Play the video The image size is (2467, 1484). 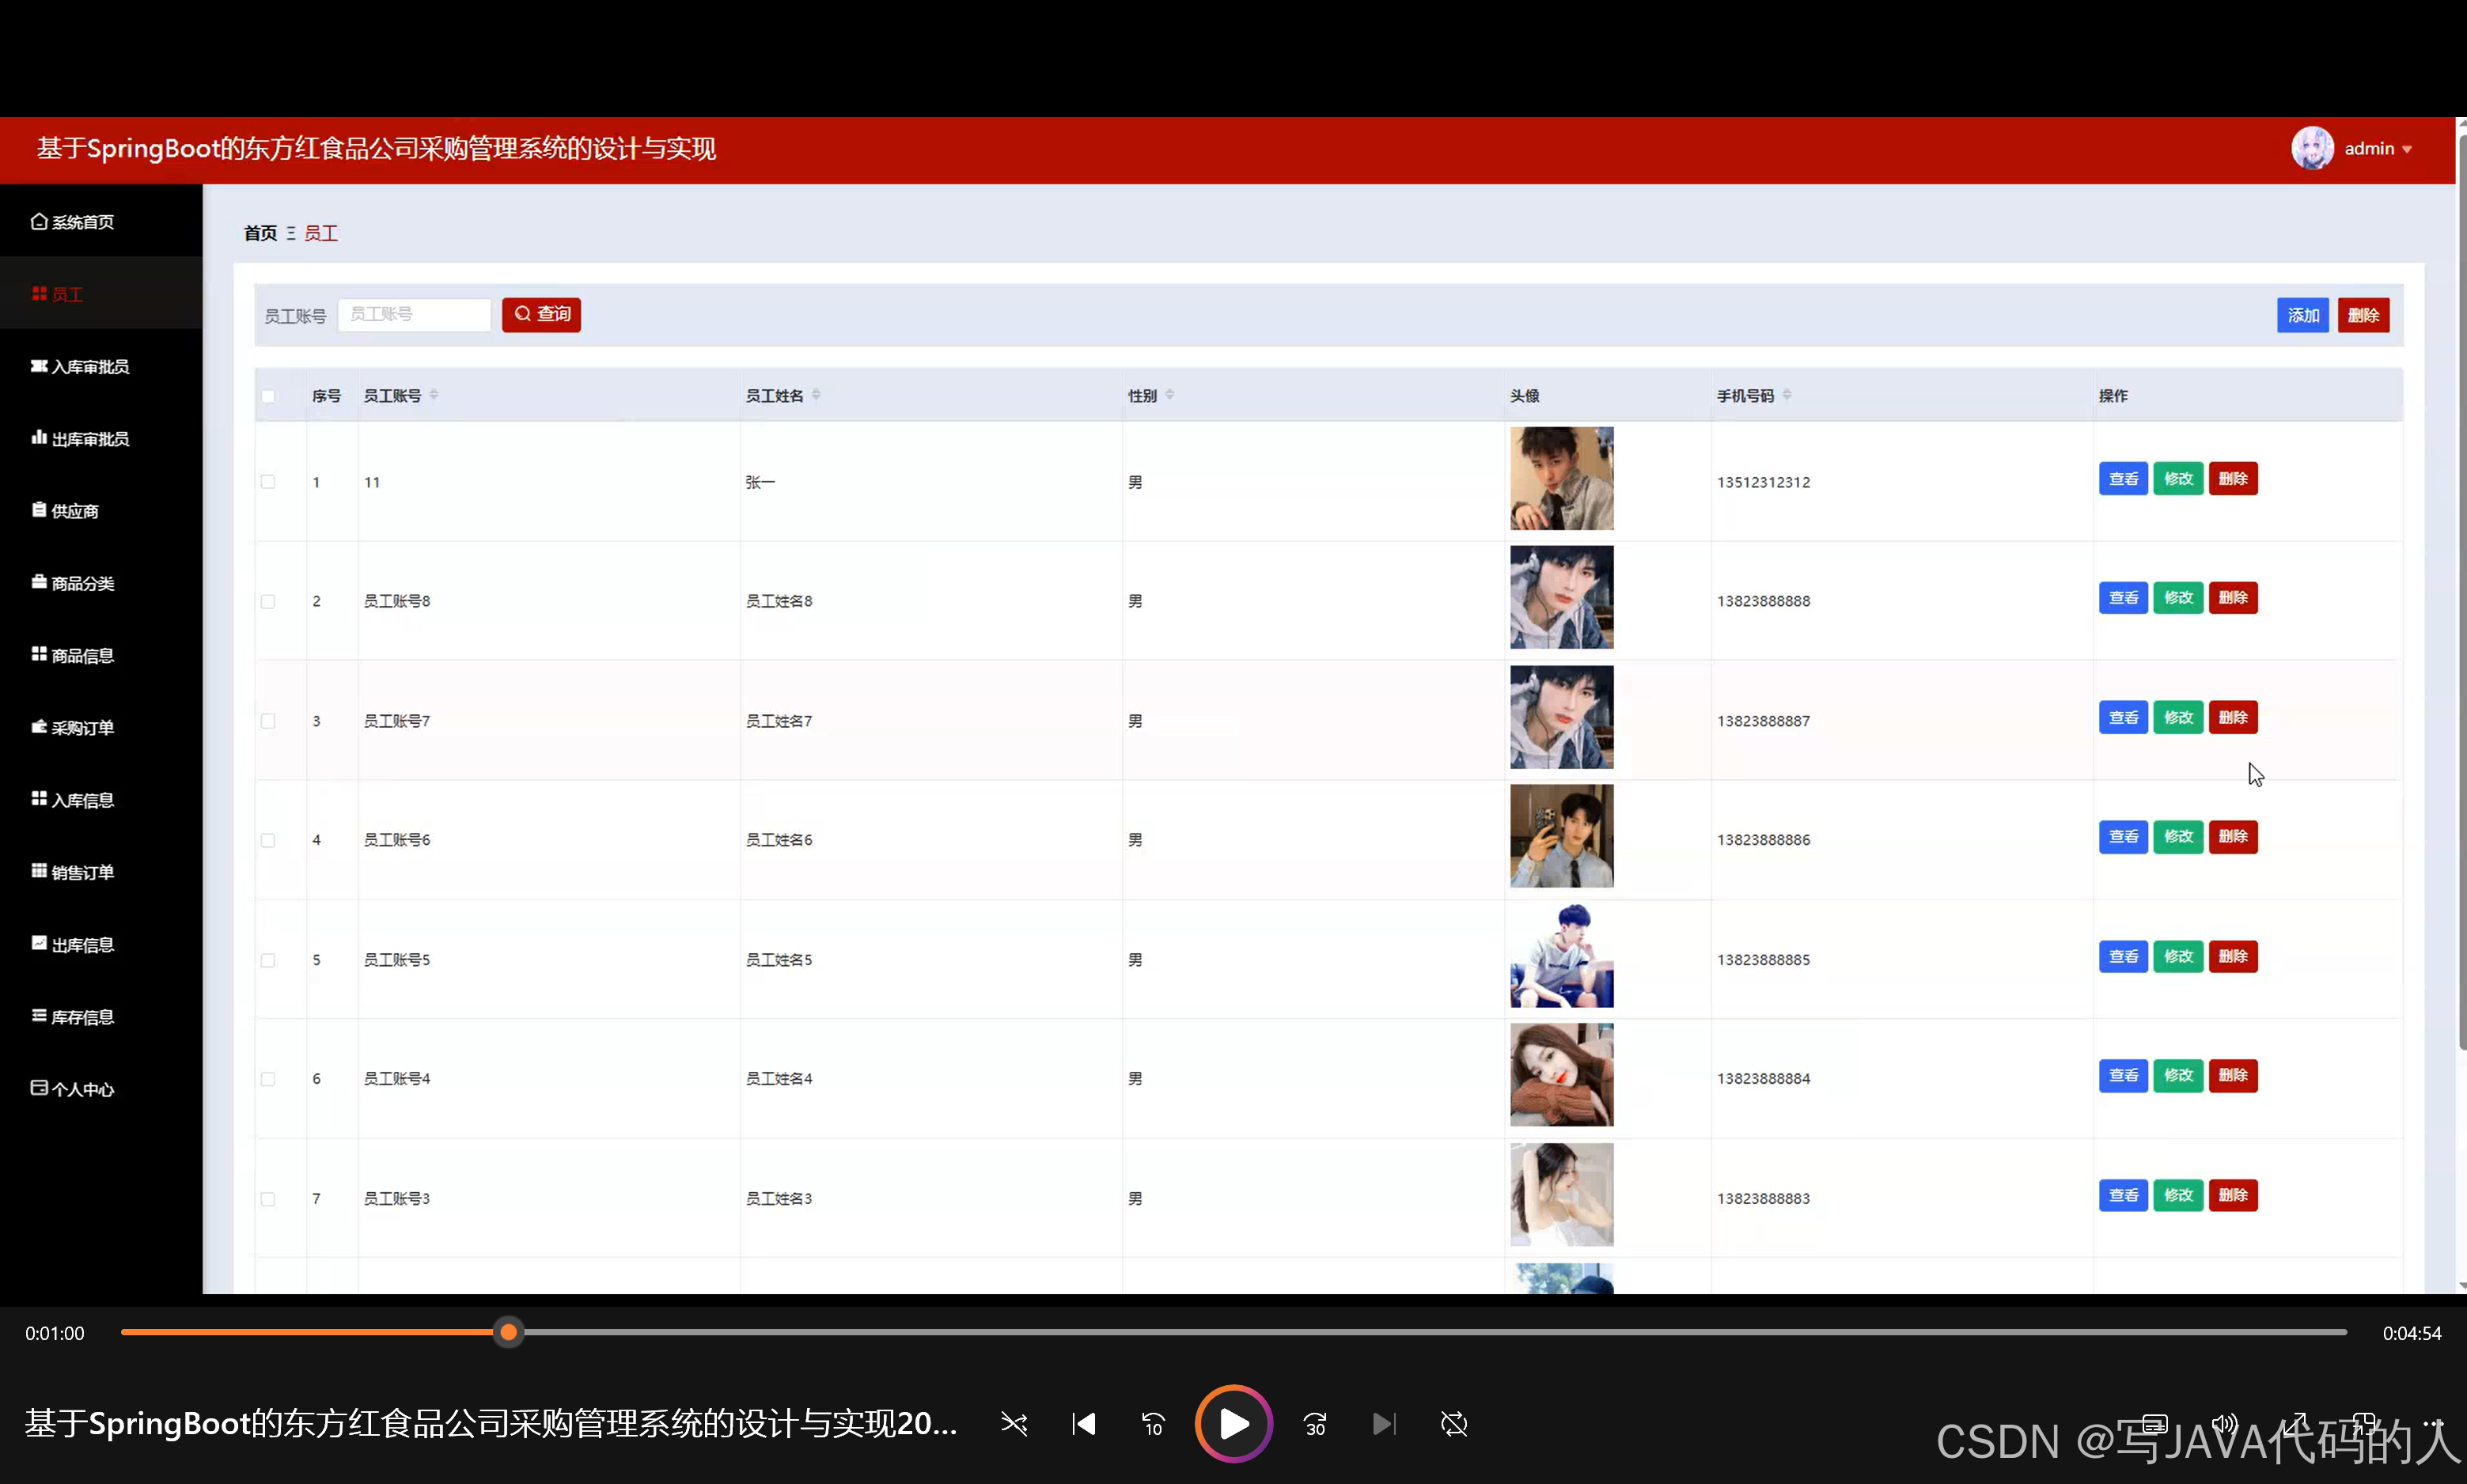click(x=1234, y=1423)
